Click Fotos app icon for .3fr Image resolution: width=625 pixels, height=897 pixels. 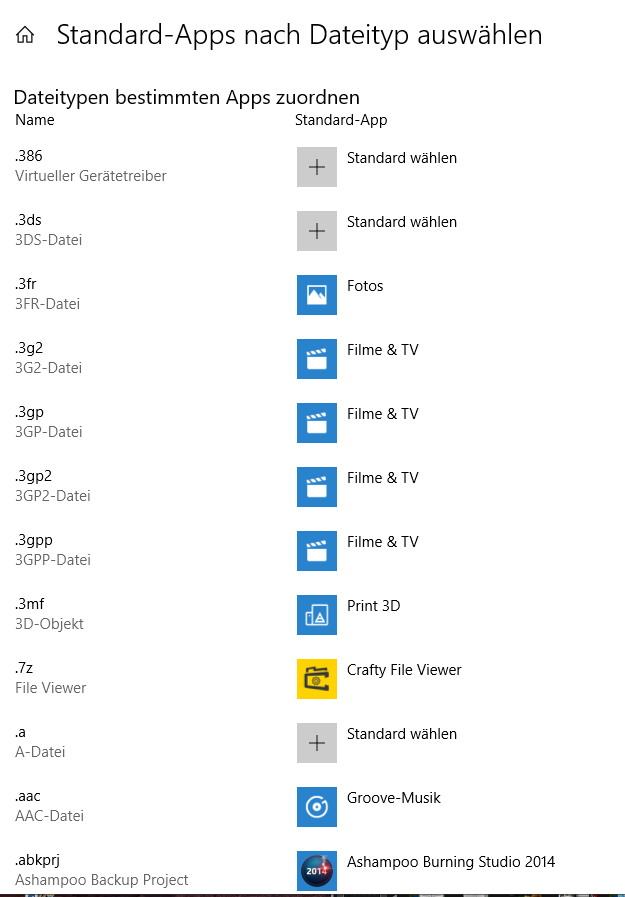[317, 295]
